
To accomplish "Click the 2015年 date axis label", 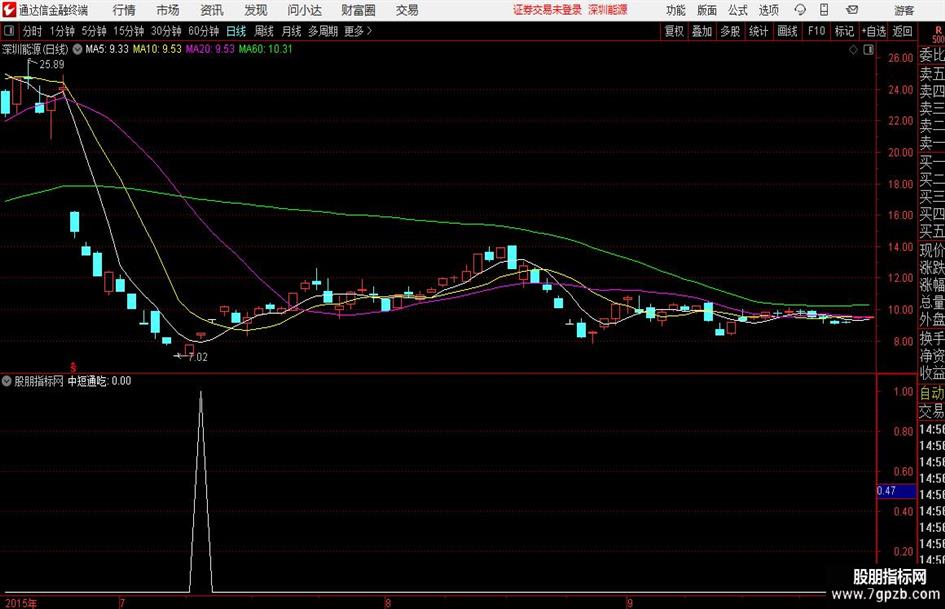I will [x=20, y=603].
